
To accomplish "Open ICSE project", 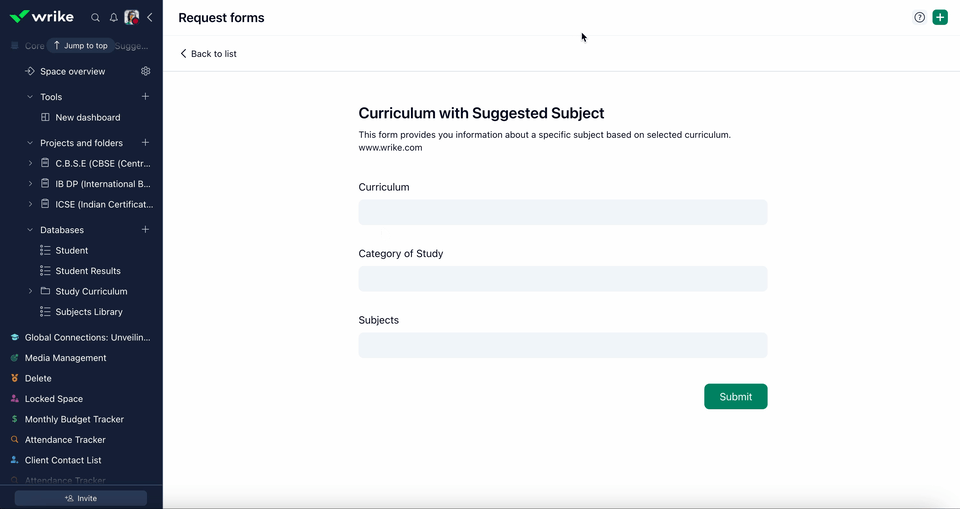I will click(x=104, y=204).
